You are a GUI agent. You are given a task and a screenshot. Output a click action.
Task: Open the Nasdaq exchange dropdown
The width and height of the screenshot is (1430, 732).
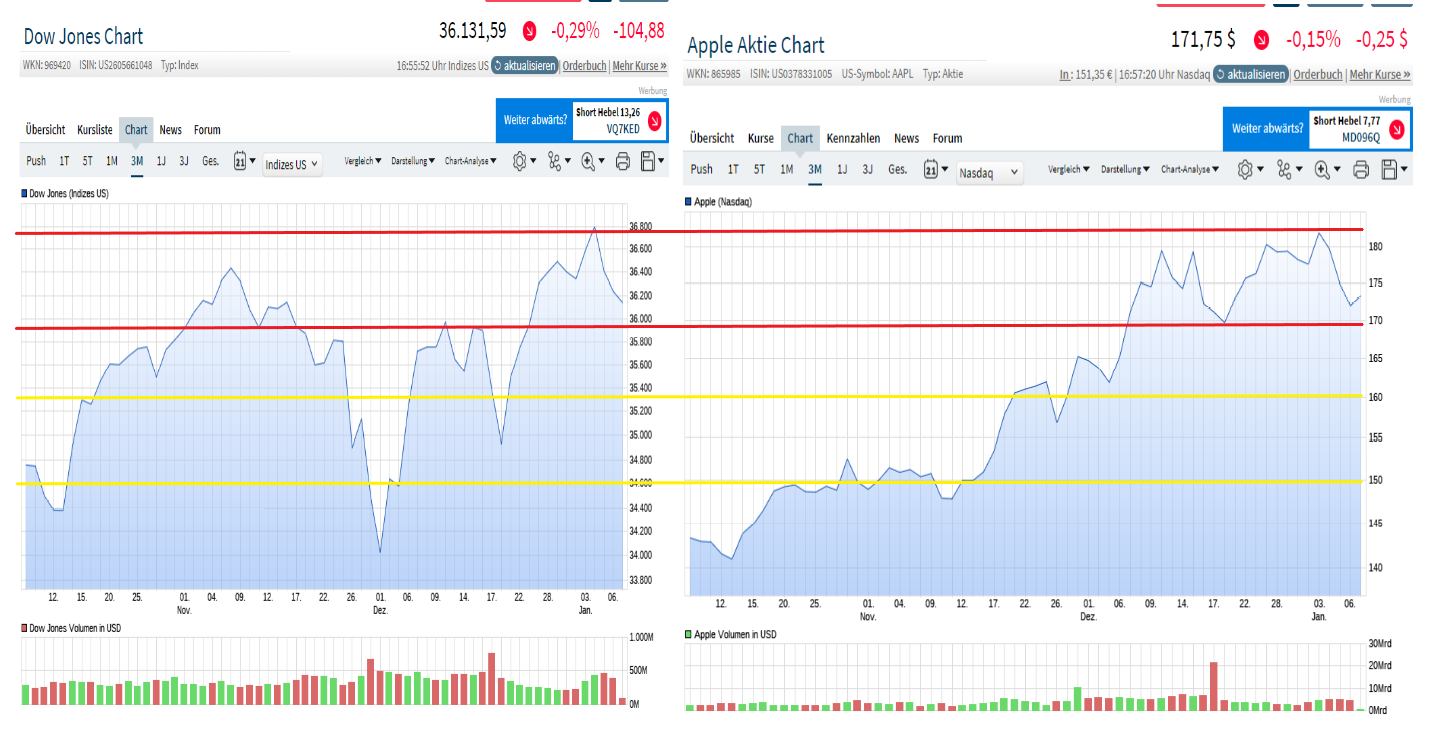tap(989, 172)
